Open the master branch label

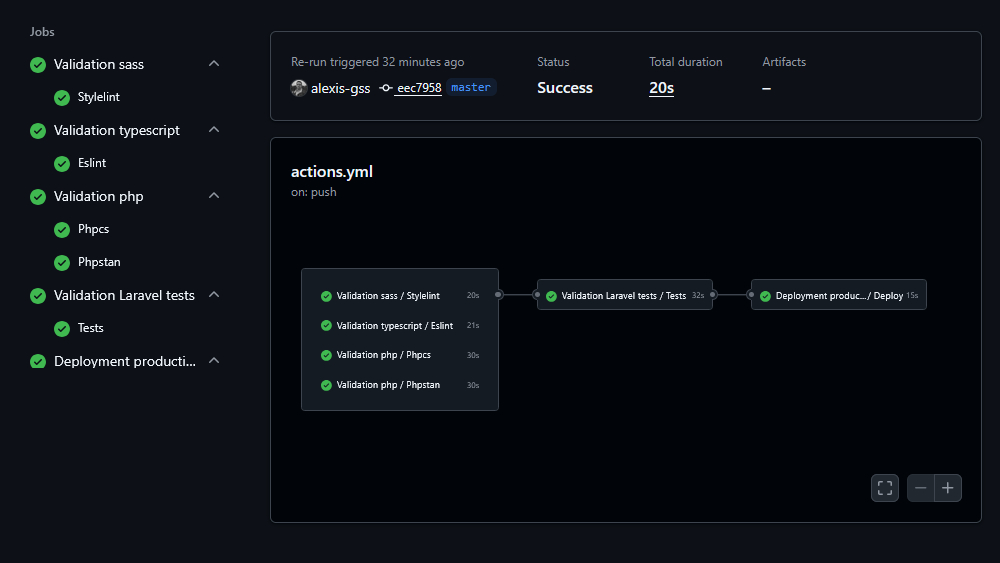(x=471, y=87)
